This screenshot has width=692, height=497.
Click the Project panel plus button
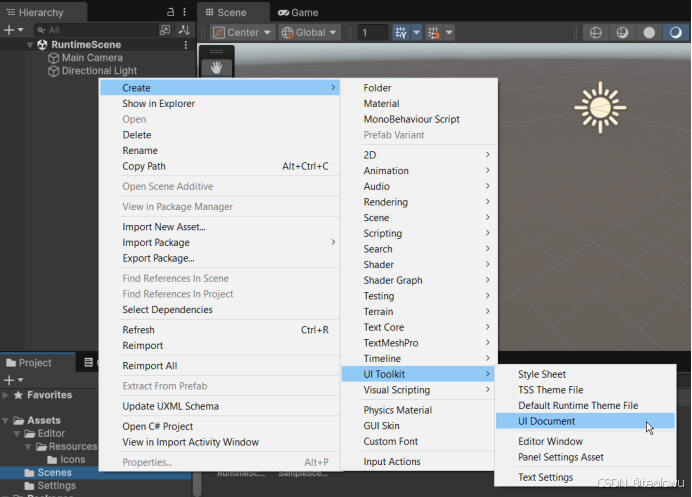coord(8,380)
